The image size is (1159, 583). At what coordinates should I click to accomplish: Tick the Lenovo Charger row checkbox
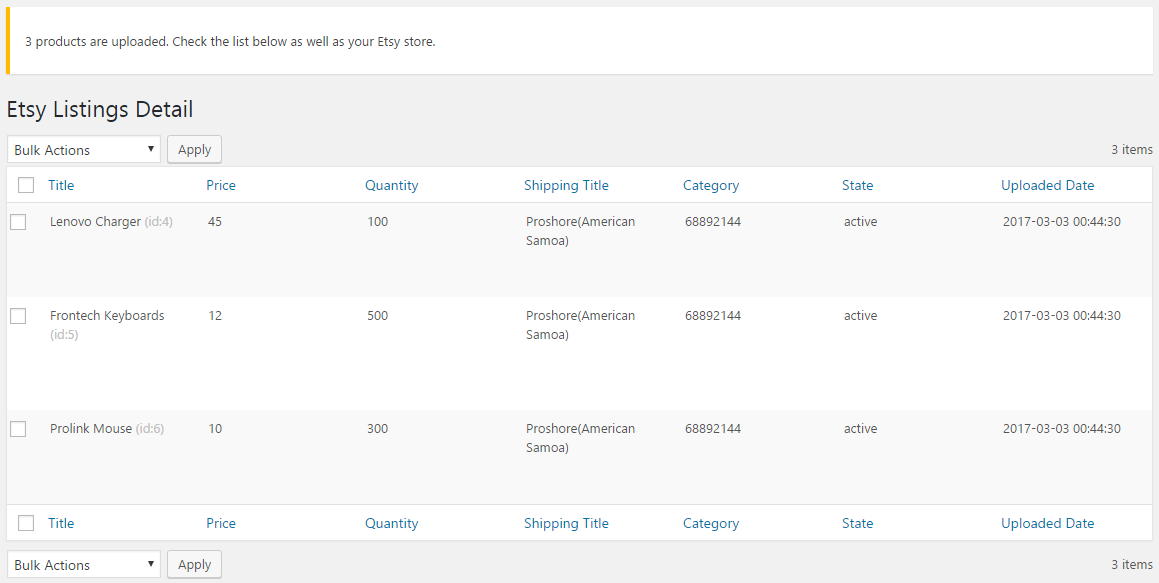click(18, 222)
